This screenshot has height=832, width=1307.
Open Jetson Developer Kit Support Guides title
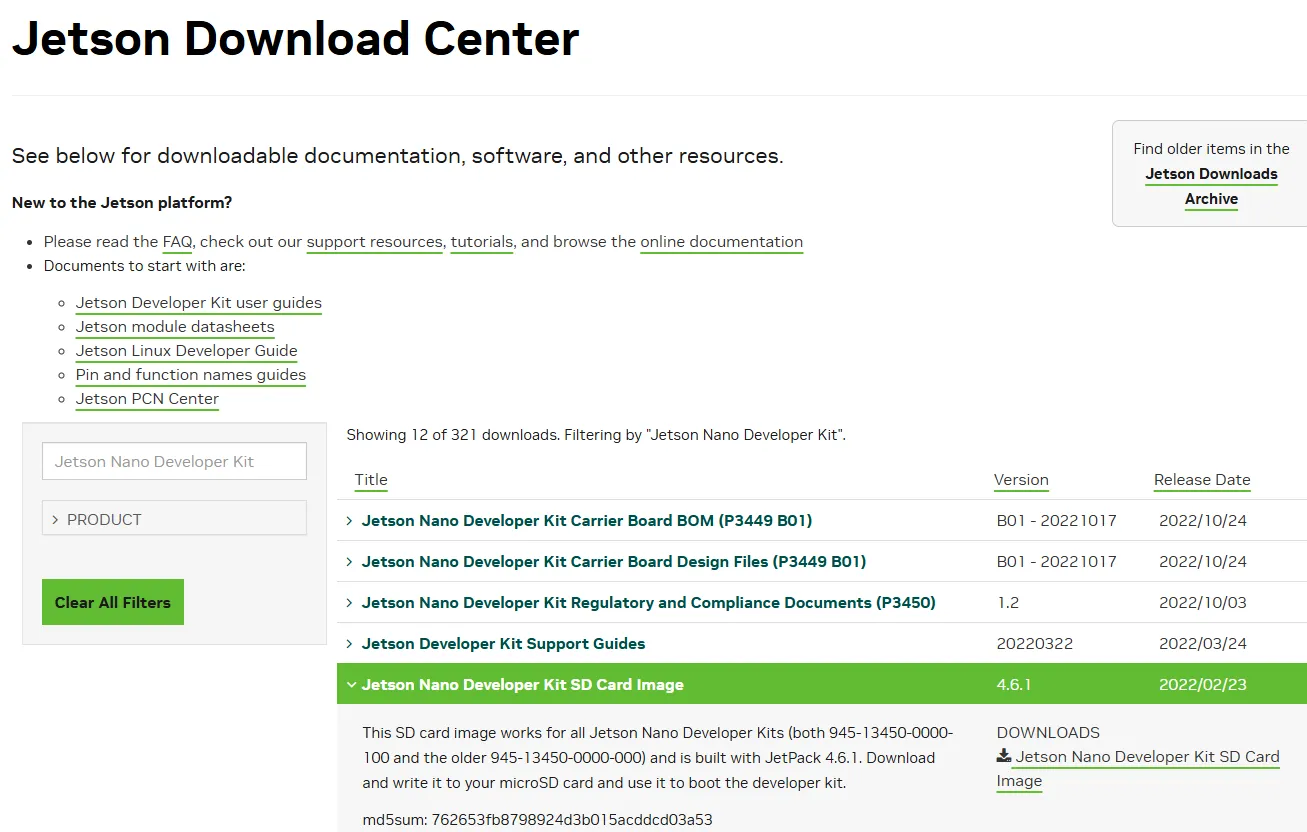pos(503,644)
